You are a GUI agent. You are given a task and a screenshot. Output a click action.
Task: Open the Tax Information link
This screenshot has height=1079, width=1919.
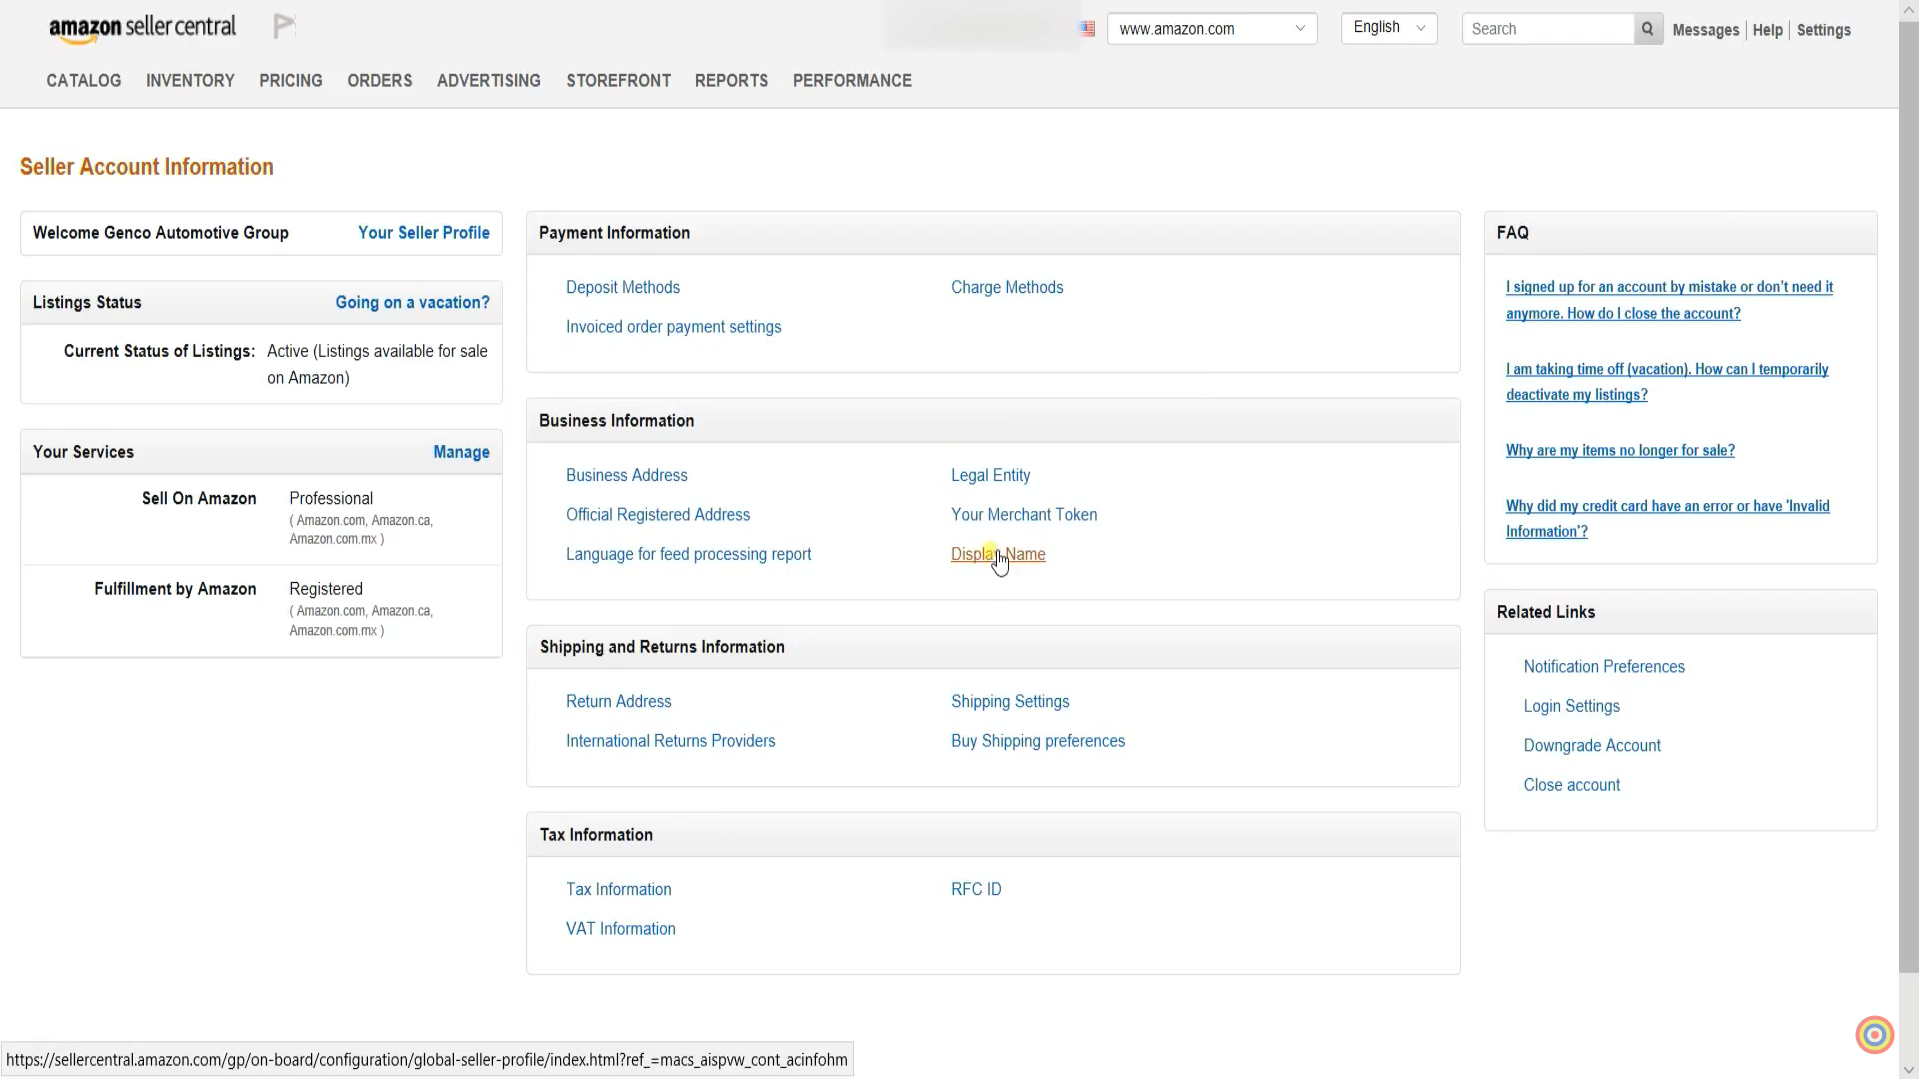point(619,890)
